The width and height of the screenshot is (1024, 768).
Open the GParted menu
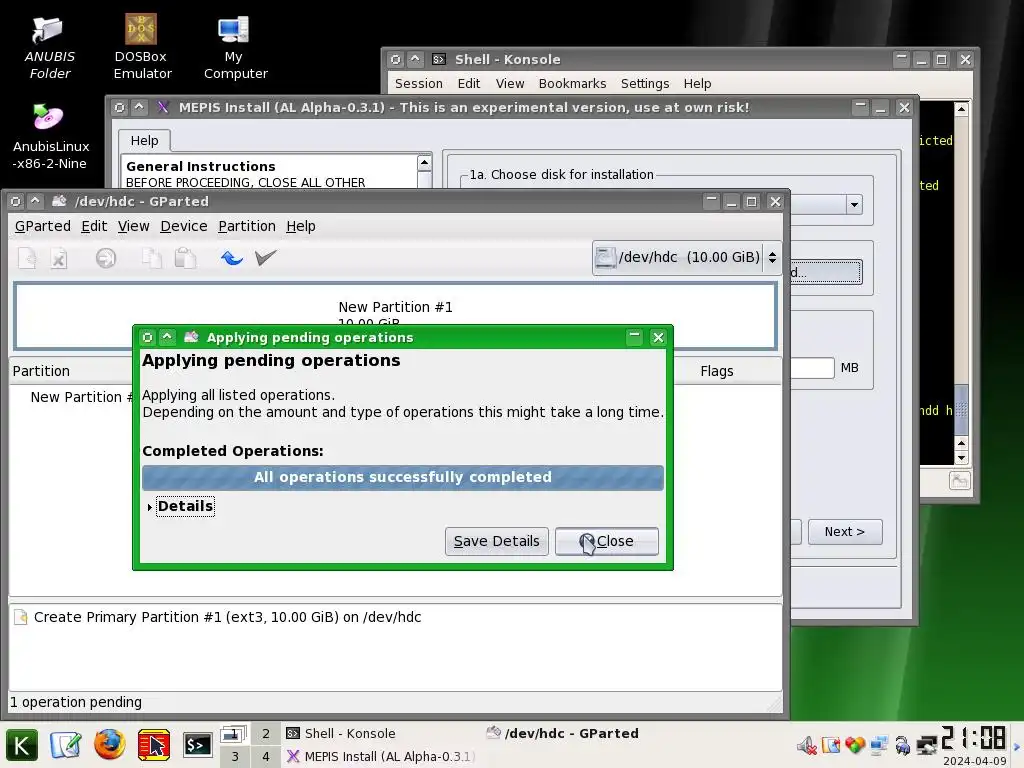click(x=42, y=226)
